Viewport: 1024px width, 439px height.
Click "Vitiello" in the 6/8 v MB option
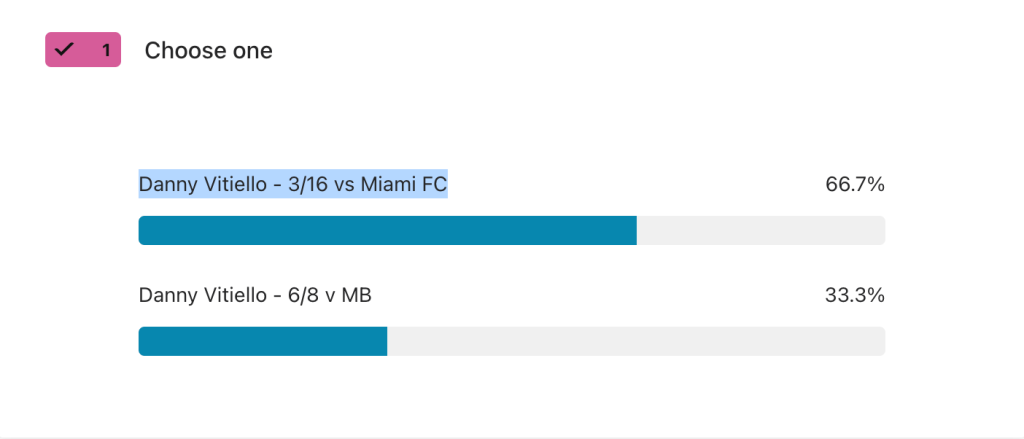click(230, 295)
